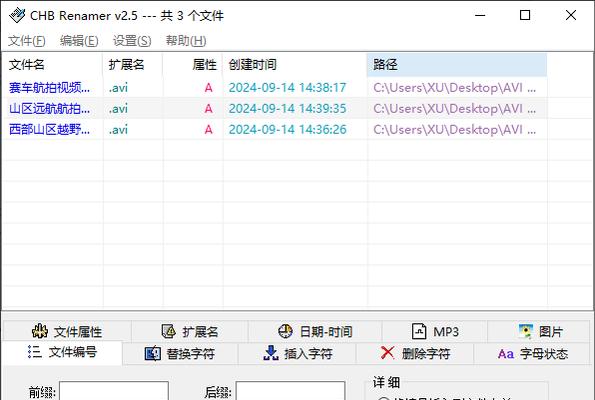This screenshot has height=400, width=595.
Task: Sort by the 创建时间 column header
Action: [x=295, y=65]
